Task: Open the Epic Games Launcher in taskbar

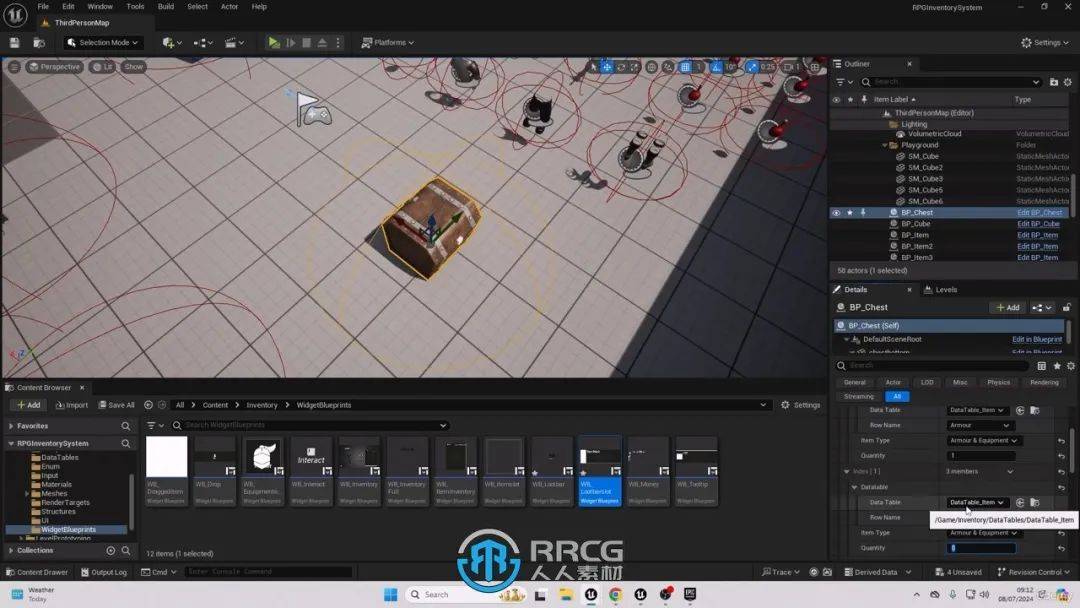Action: click(x=692, y=594)
